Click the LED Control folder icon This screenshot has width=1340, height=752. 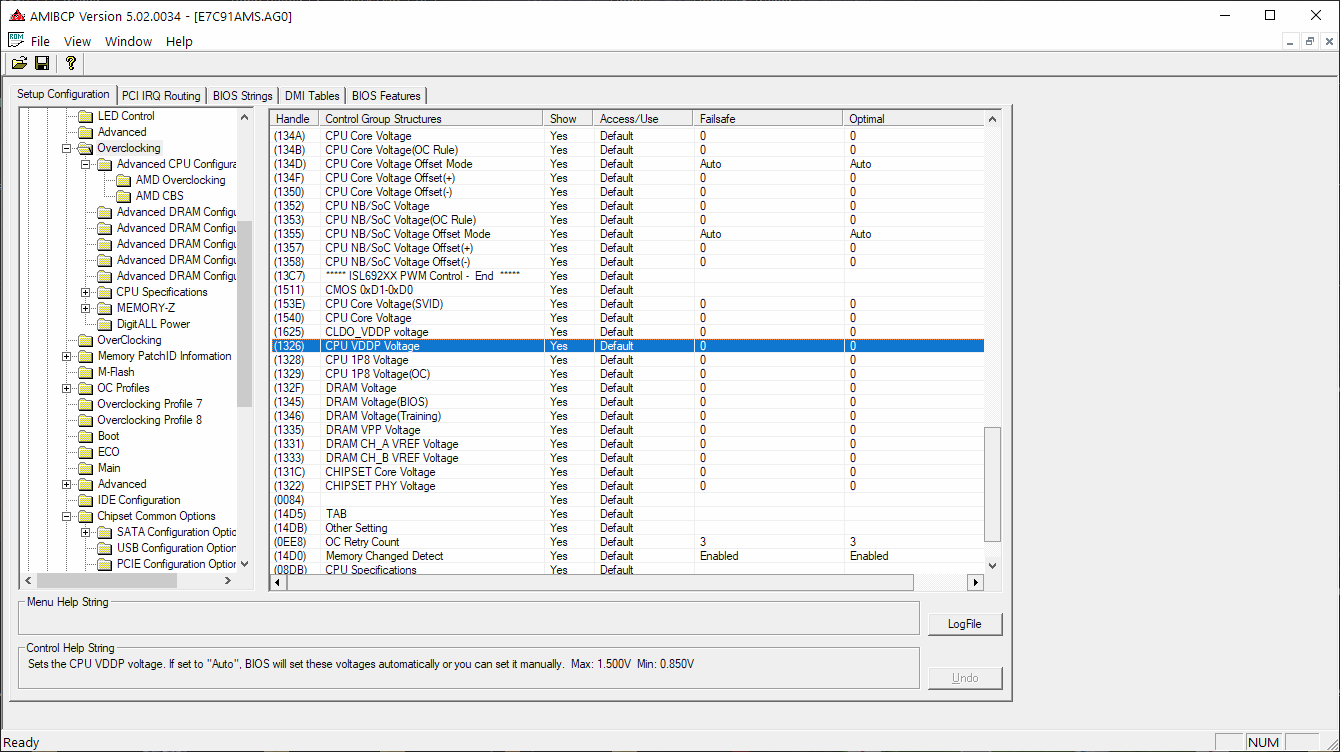point(86,116)
